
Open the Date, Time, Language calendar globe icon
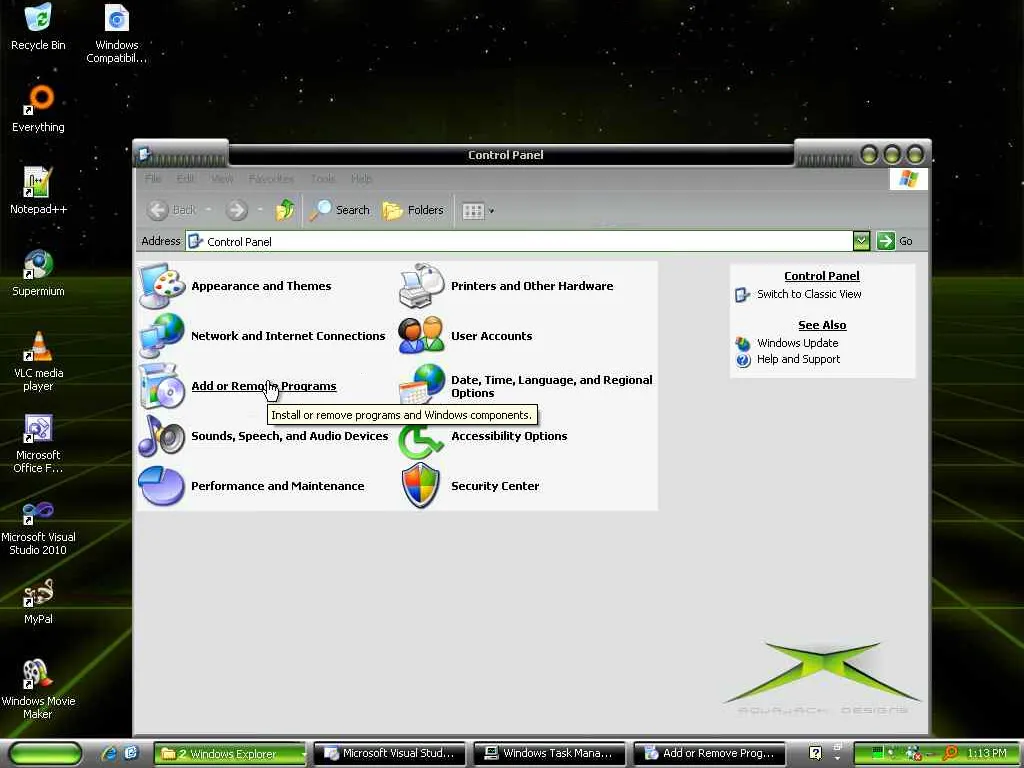421,385
